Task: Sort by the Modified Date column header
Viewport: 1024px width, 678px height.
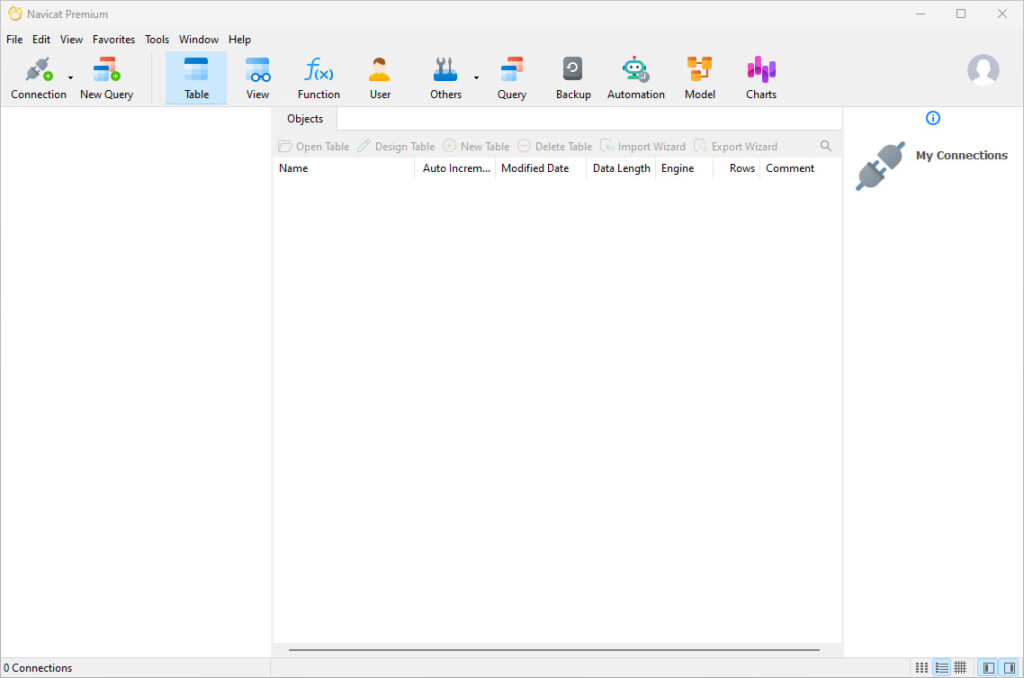Action: pyautogui.click(x=541, y=169)
